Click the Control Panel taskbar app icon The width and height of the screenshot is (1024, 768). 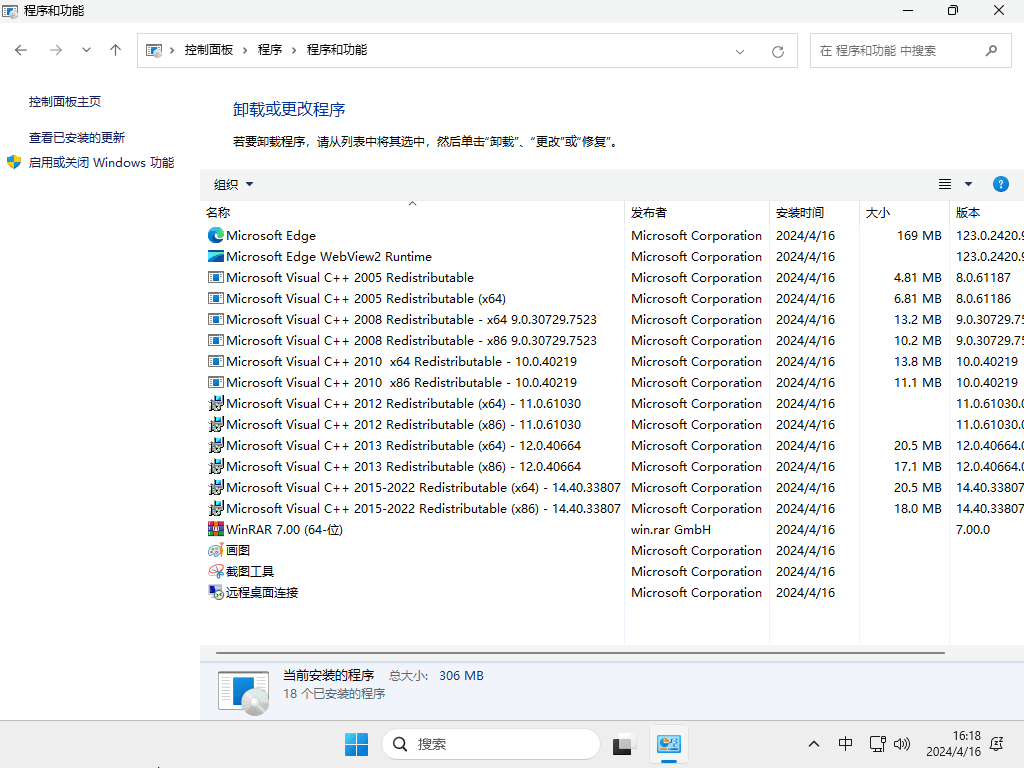[669, 744]
